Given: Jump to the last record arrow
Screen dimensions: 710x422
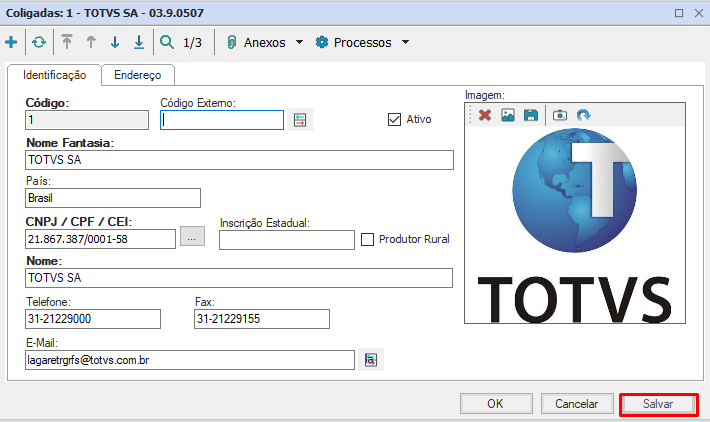Looking at the screenshot, I should (139, 42).
